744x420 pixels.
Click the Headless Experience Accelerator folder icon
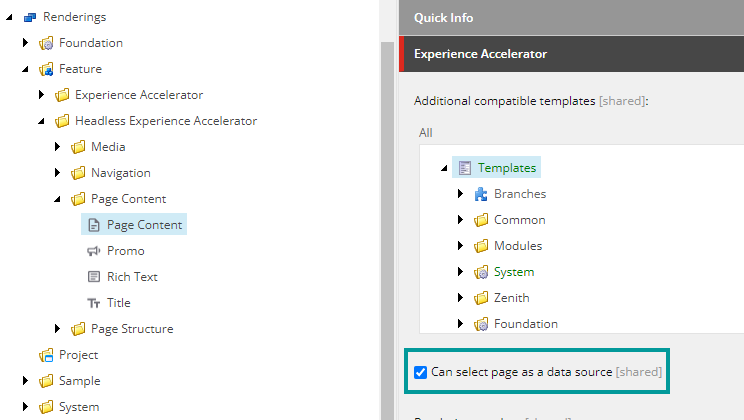(62, 121)
